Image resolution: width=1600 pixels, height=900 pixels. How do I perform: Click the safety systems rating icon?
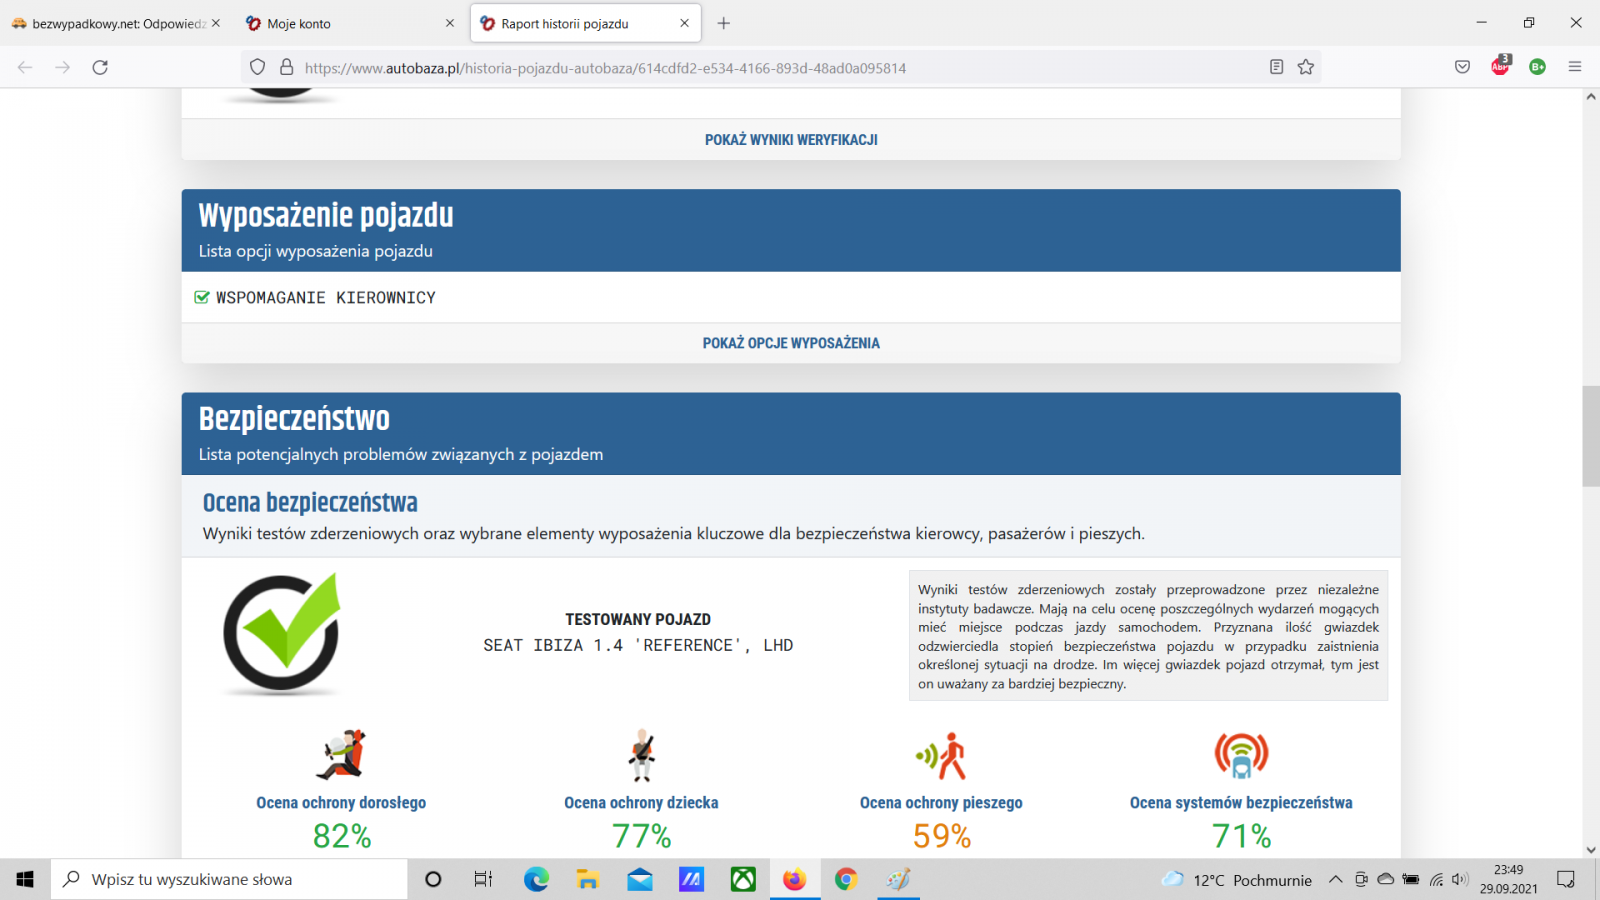(1241, 755)
